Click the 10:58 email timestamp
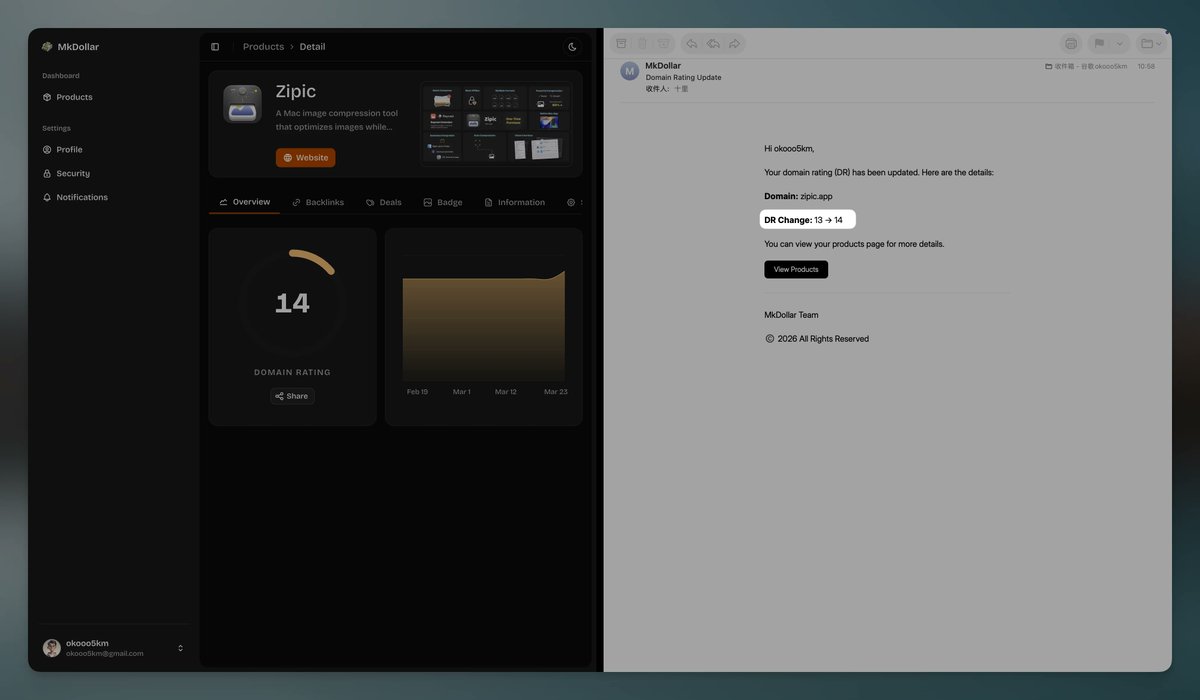The image size is (1200, 700). click(1146, 66)
